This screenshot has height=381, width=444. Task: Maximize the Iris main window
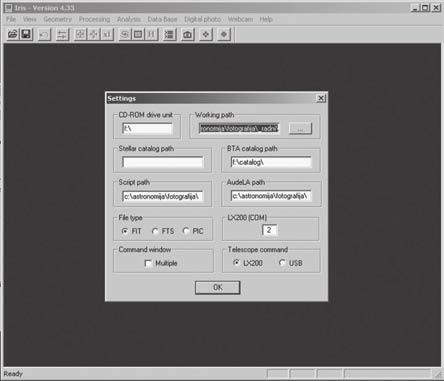point(425,7)
